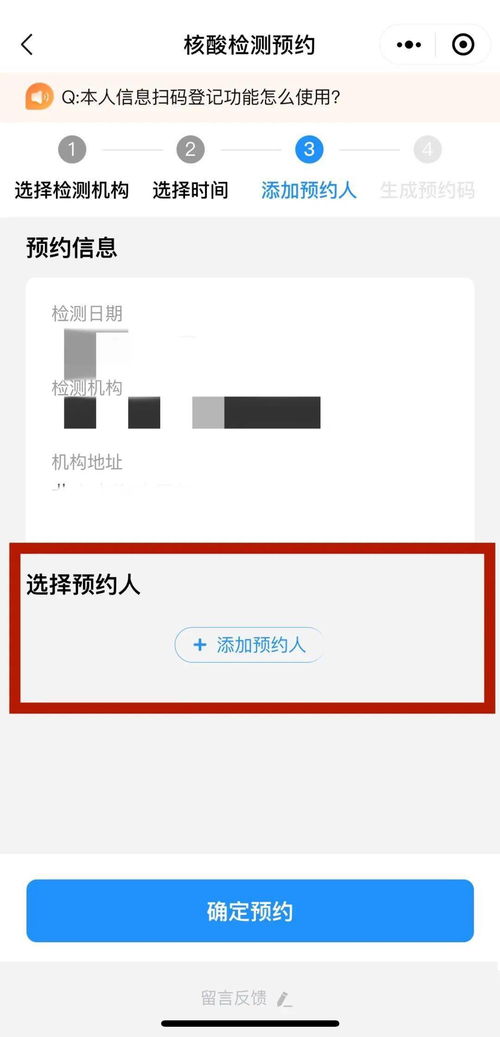Go to 选择检测机构 step label
Screen dimensions: 500x1037
(71, 190)
